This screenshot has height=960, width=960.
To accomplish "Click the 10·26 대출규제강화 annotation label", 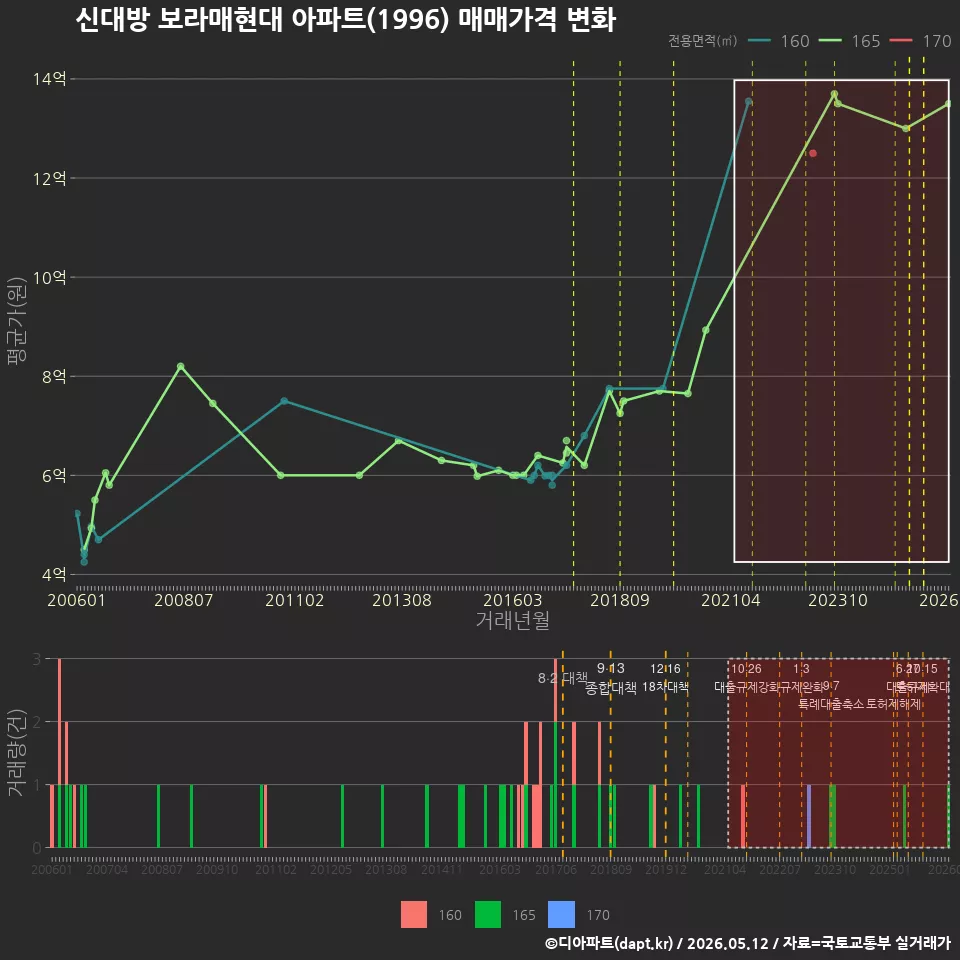I will click(x=747, y=678).
